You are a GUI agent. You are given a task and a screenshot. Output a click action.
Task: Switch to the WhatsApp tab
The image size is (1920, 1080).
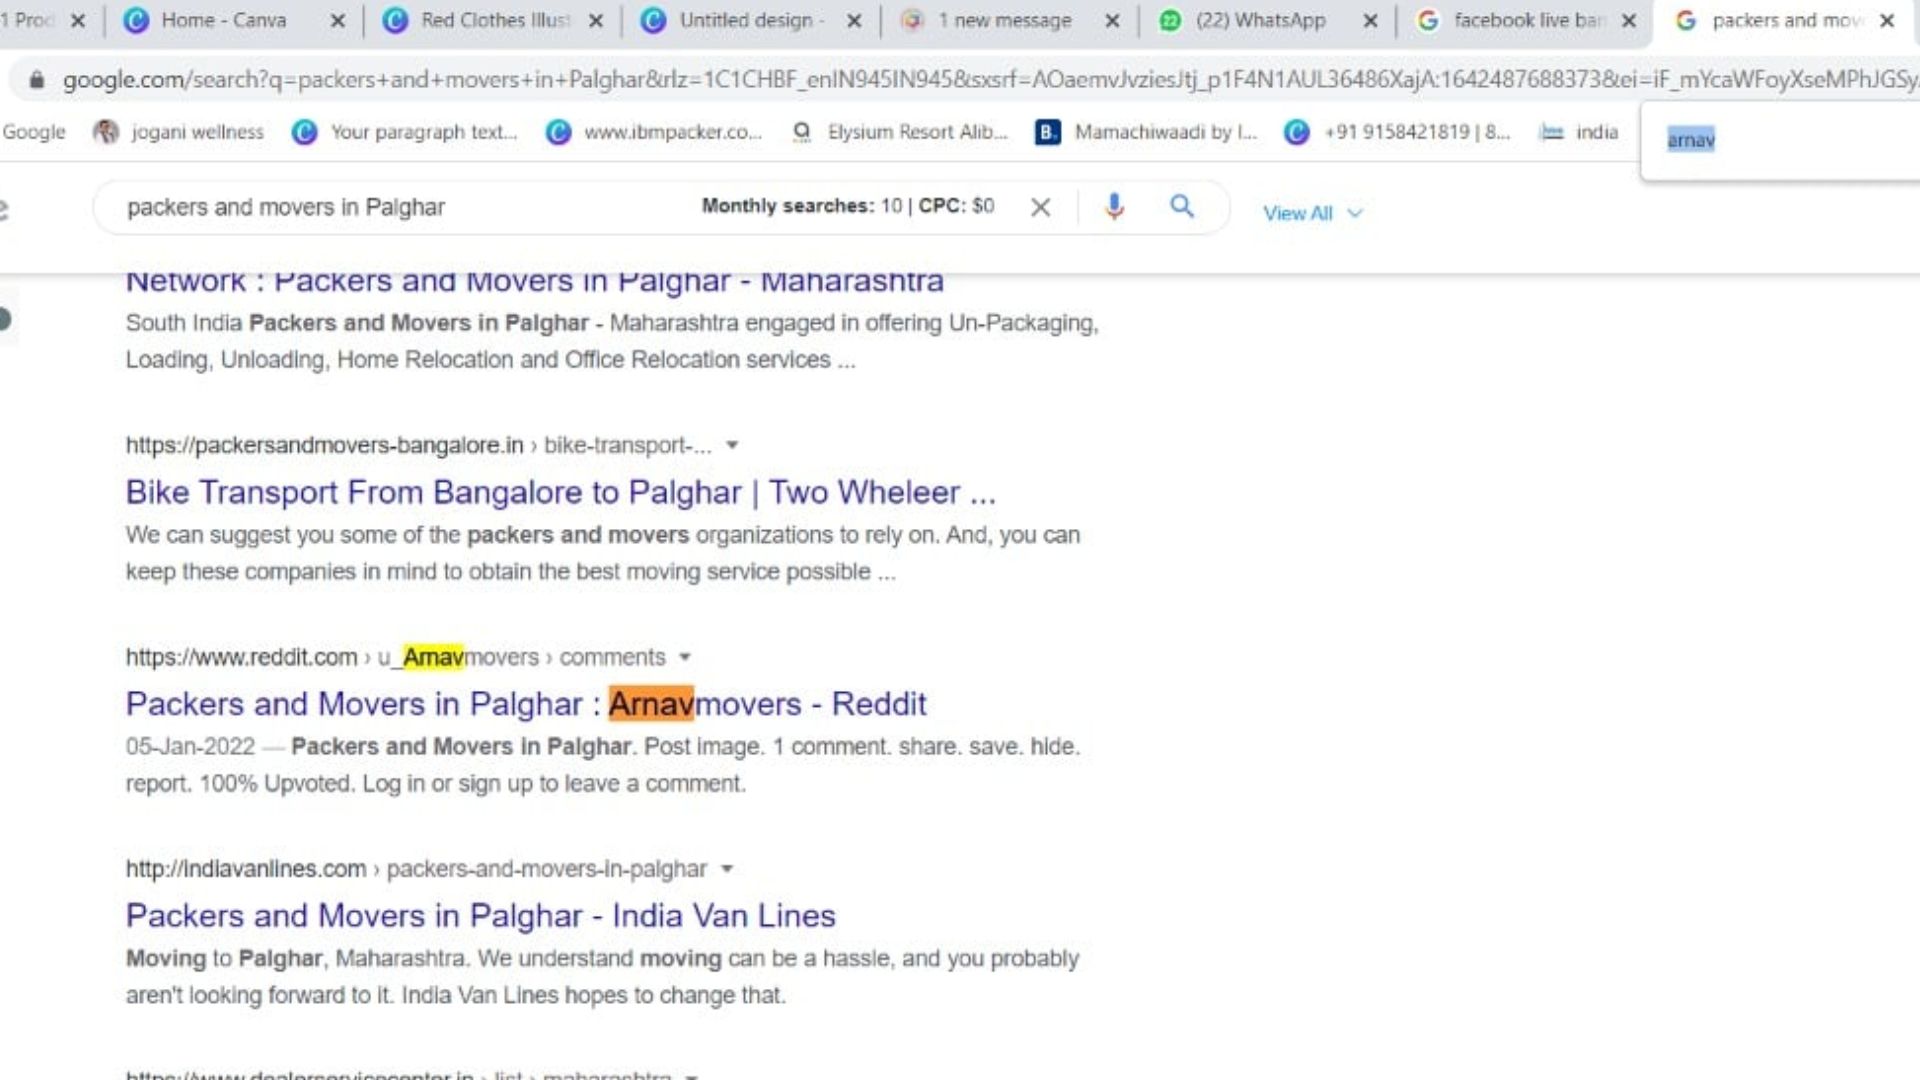[x=1258, y=20]
